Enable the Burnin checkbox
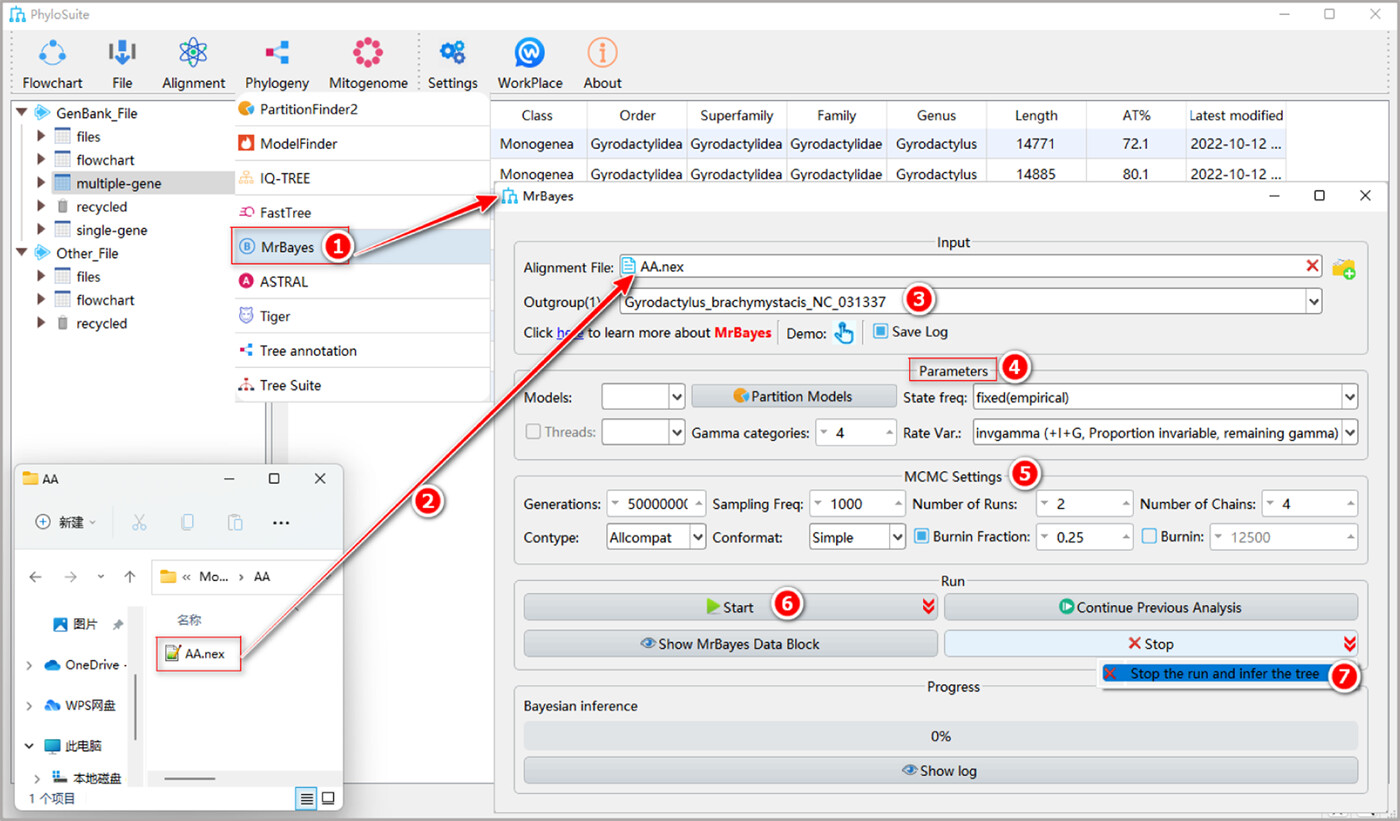The image size is (1400, 821). 1149,536
